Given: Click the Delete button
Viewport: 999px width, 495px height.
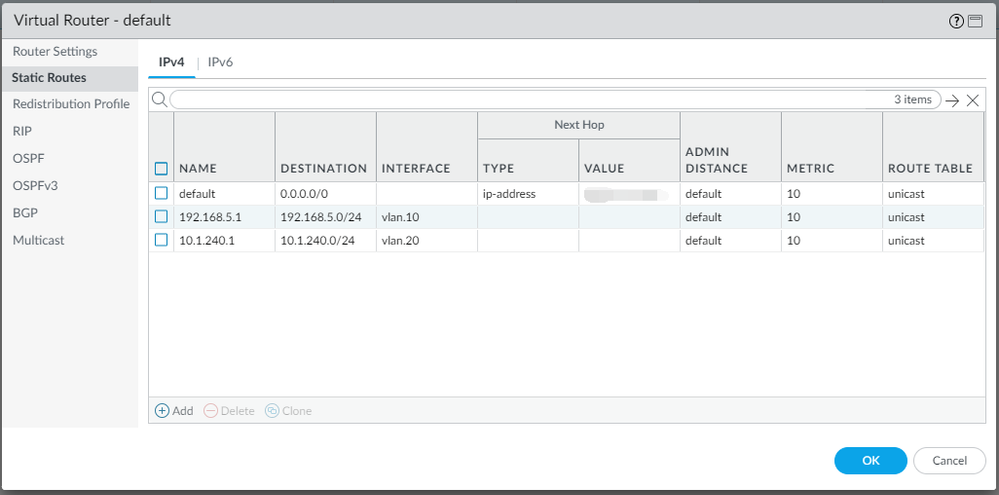Looking at the screenshot, I should tap(229, 411).
